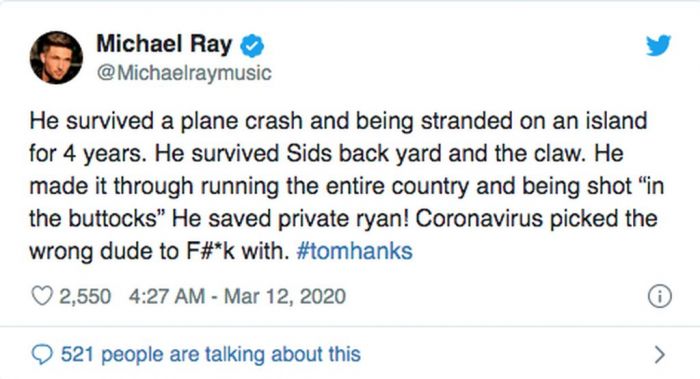This screenshot has height=379, width=700.
Task: Like the tweet with the heart icon
Action: (42, 296)
